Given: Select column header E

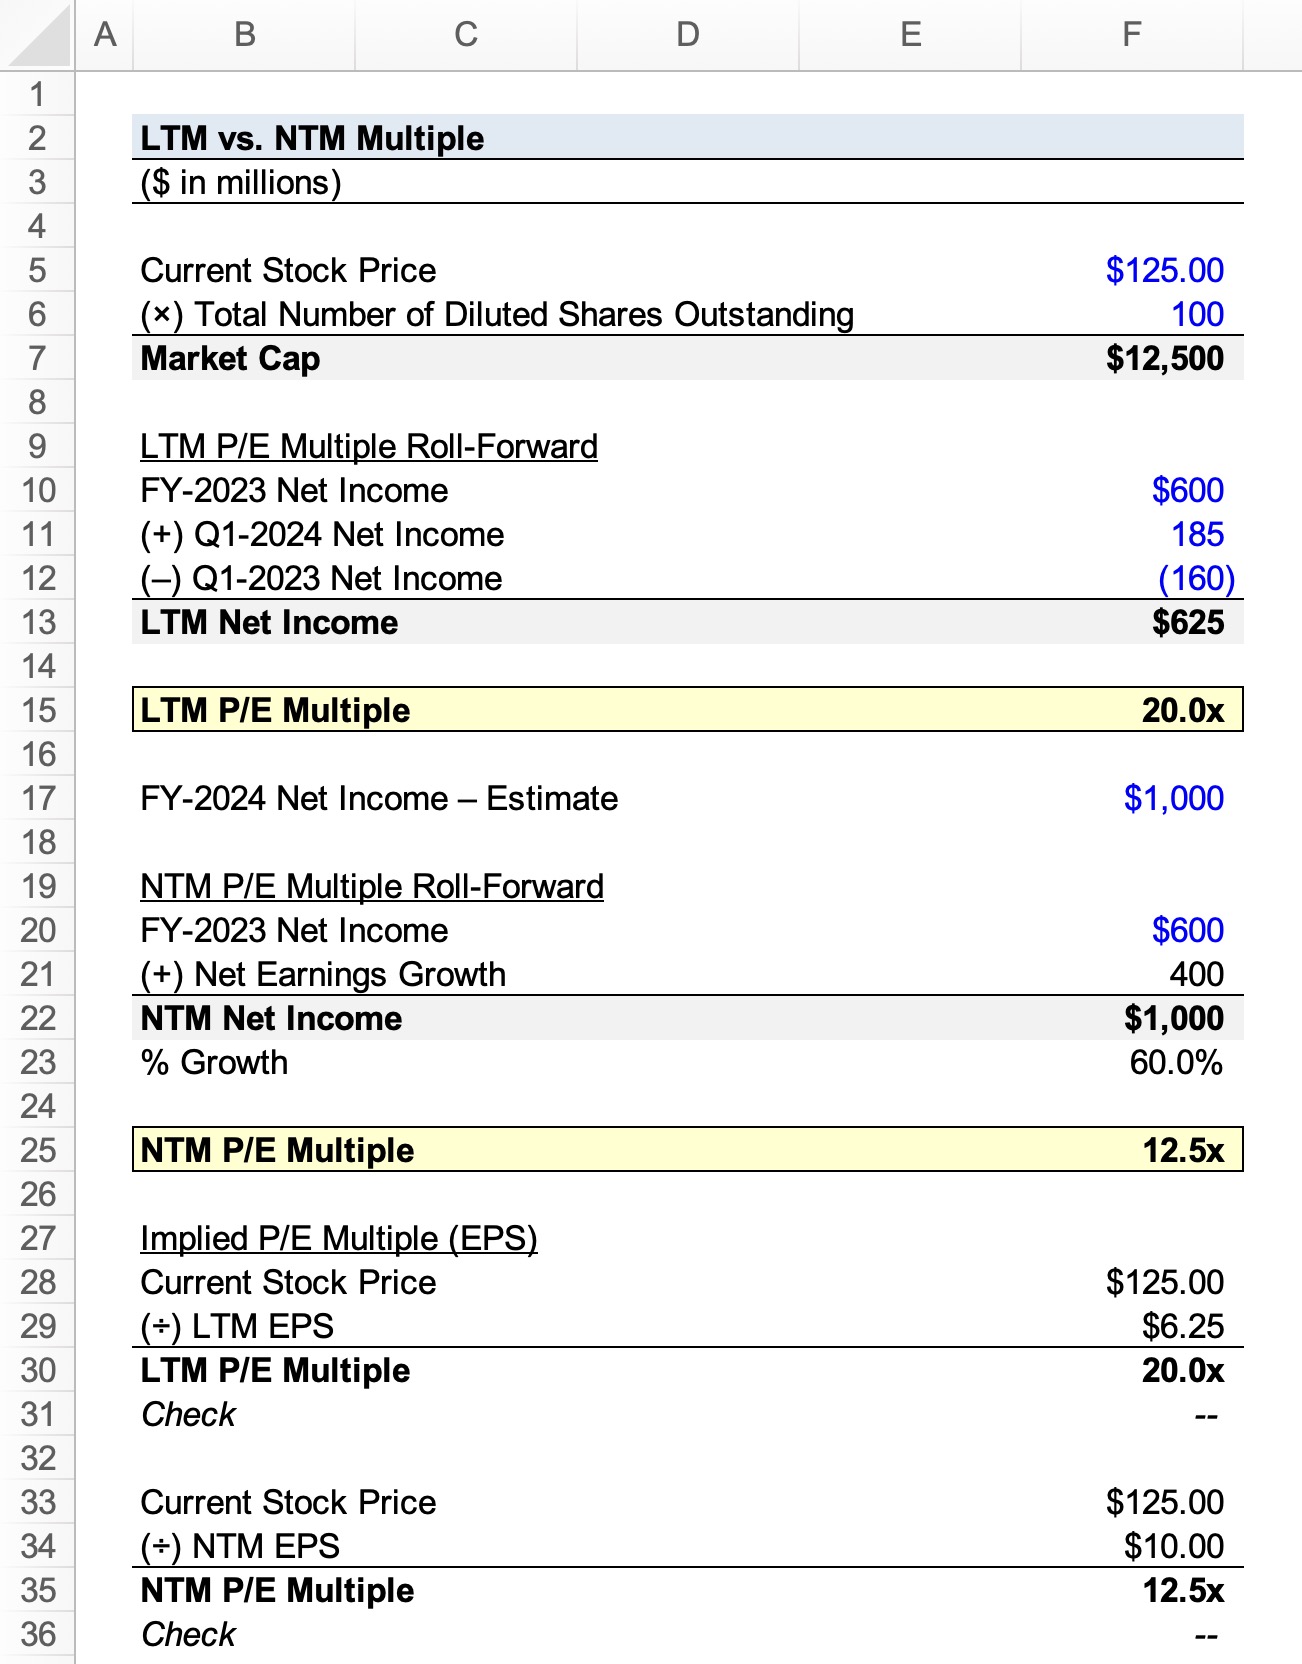Looking at the screenshot, I should point(910,35).
